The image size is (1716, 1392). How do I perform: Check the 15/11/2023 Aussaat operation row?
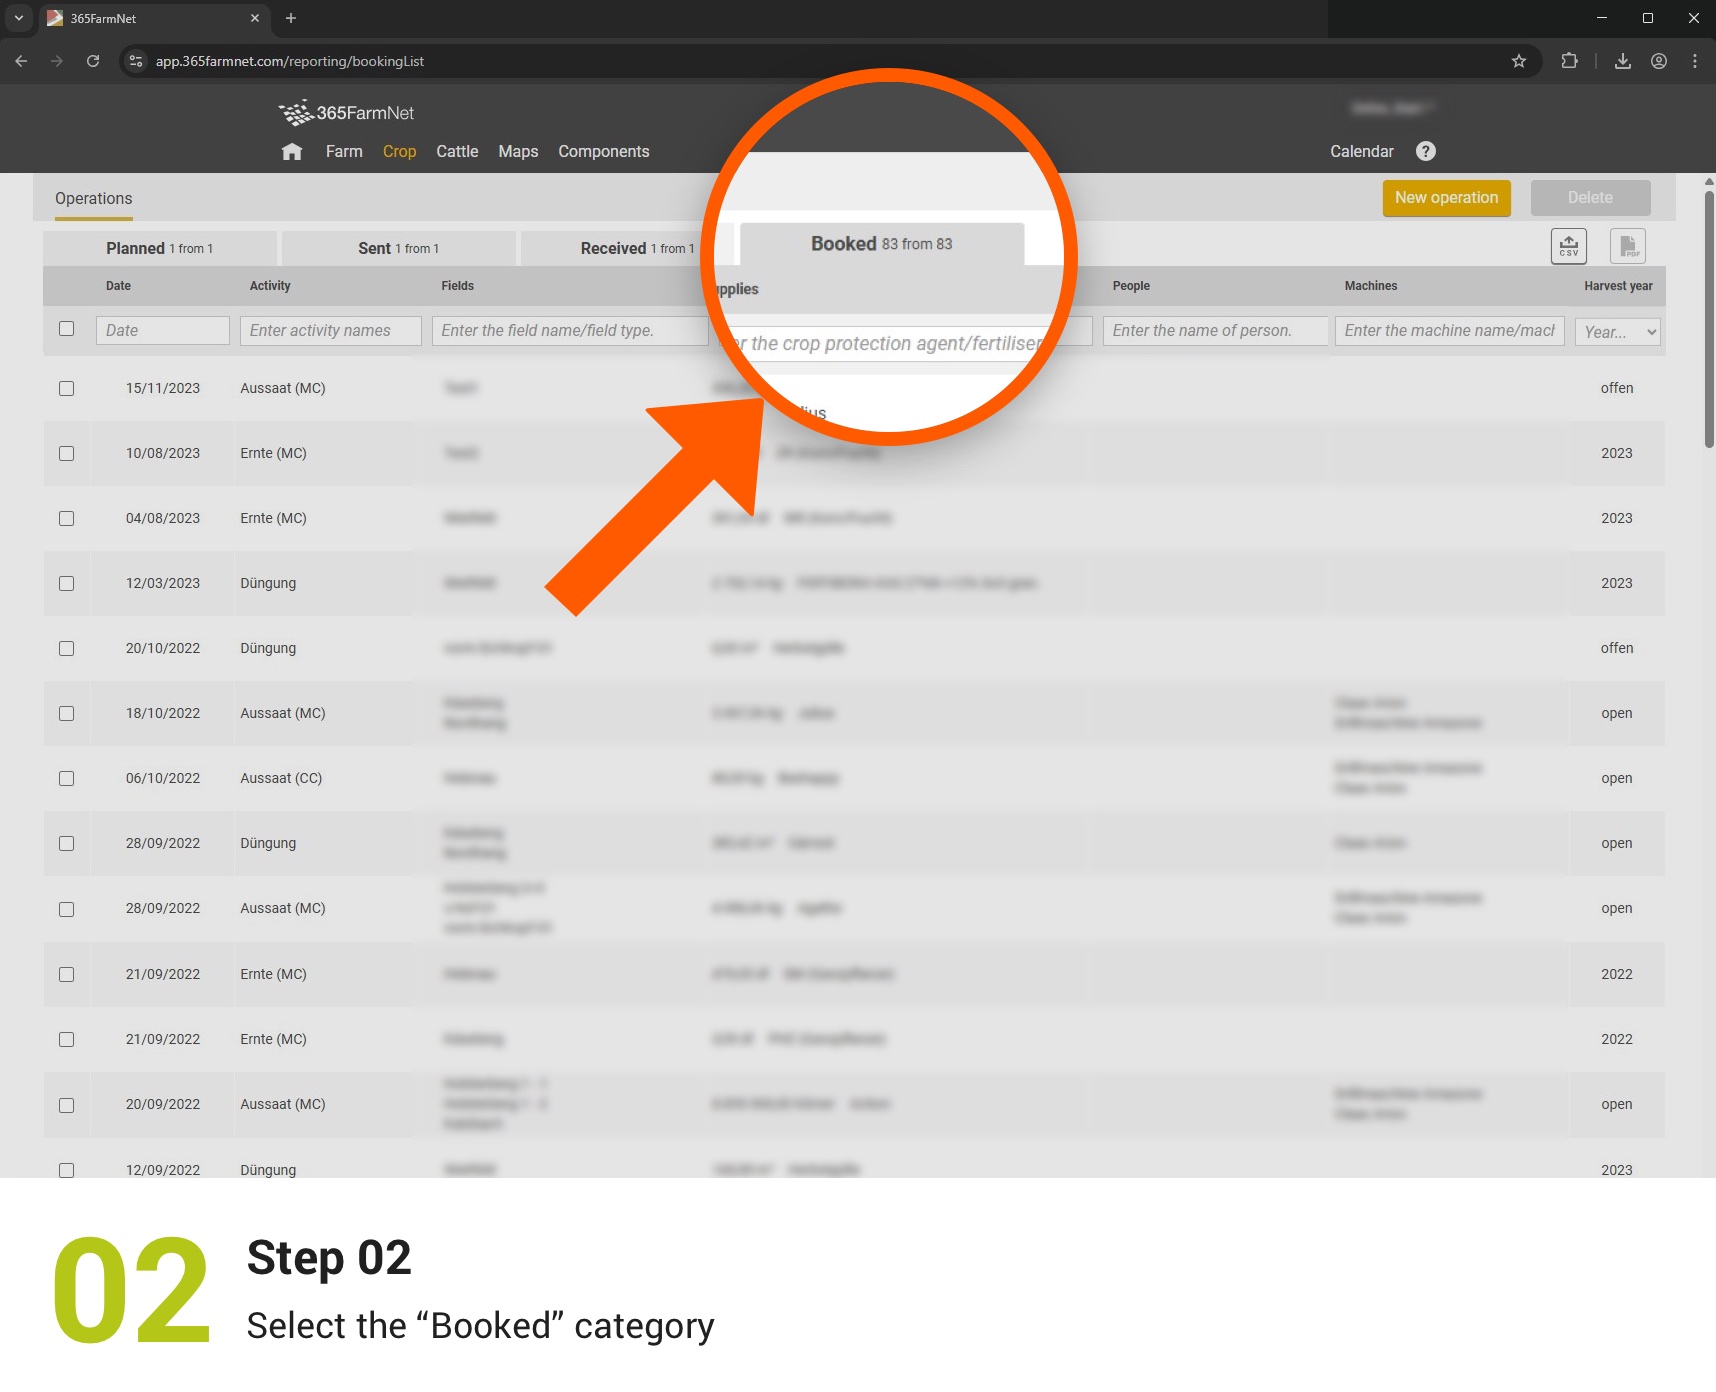click(x=67, y=388)
